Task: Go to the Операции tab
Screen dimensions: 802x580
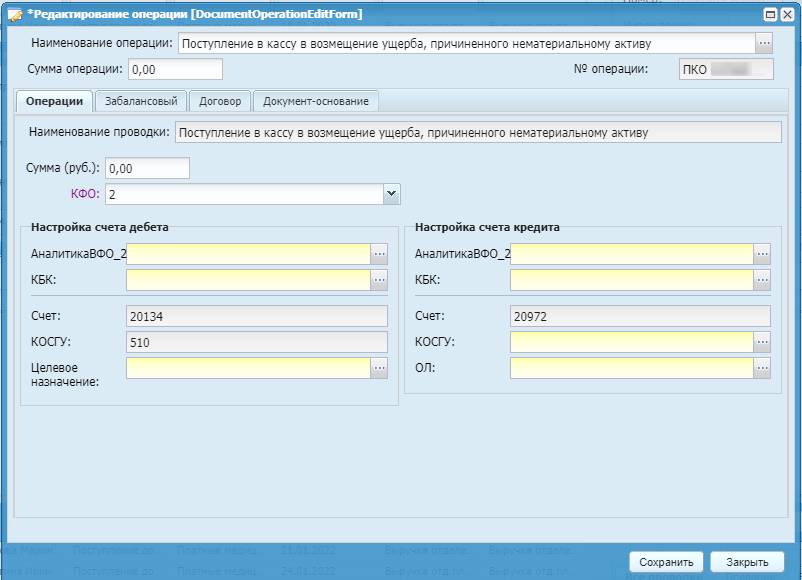Action: point(55,101)
